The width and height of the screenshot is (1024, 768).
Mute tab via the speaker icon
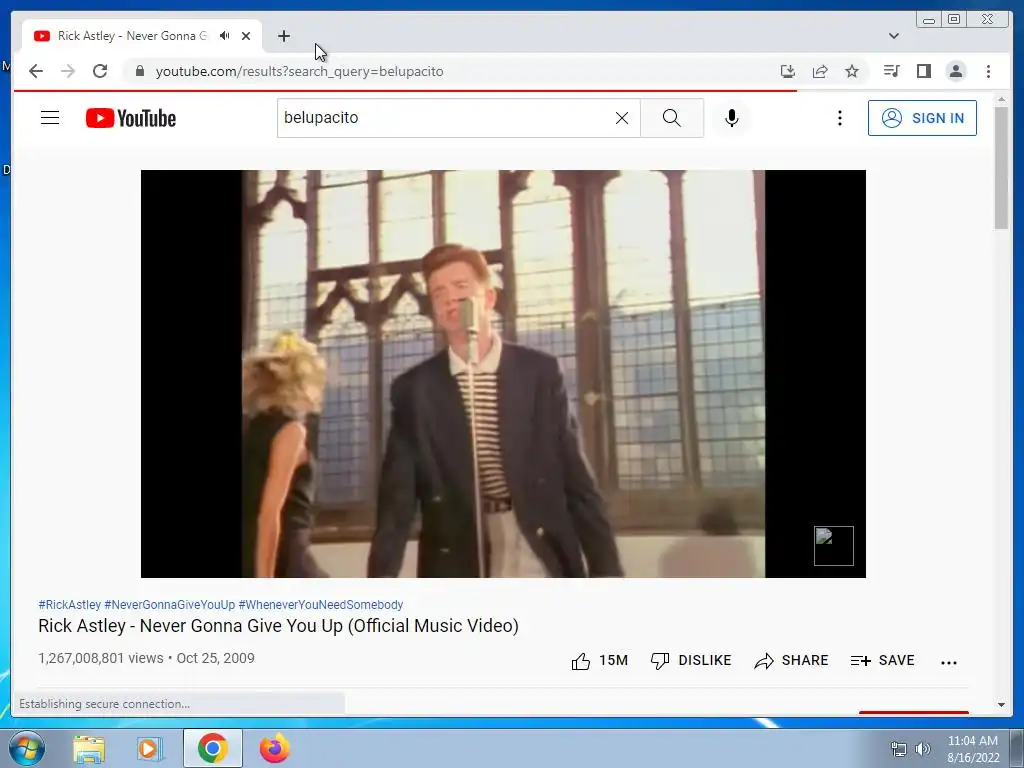225,36
